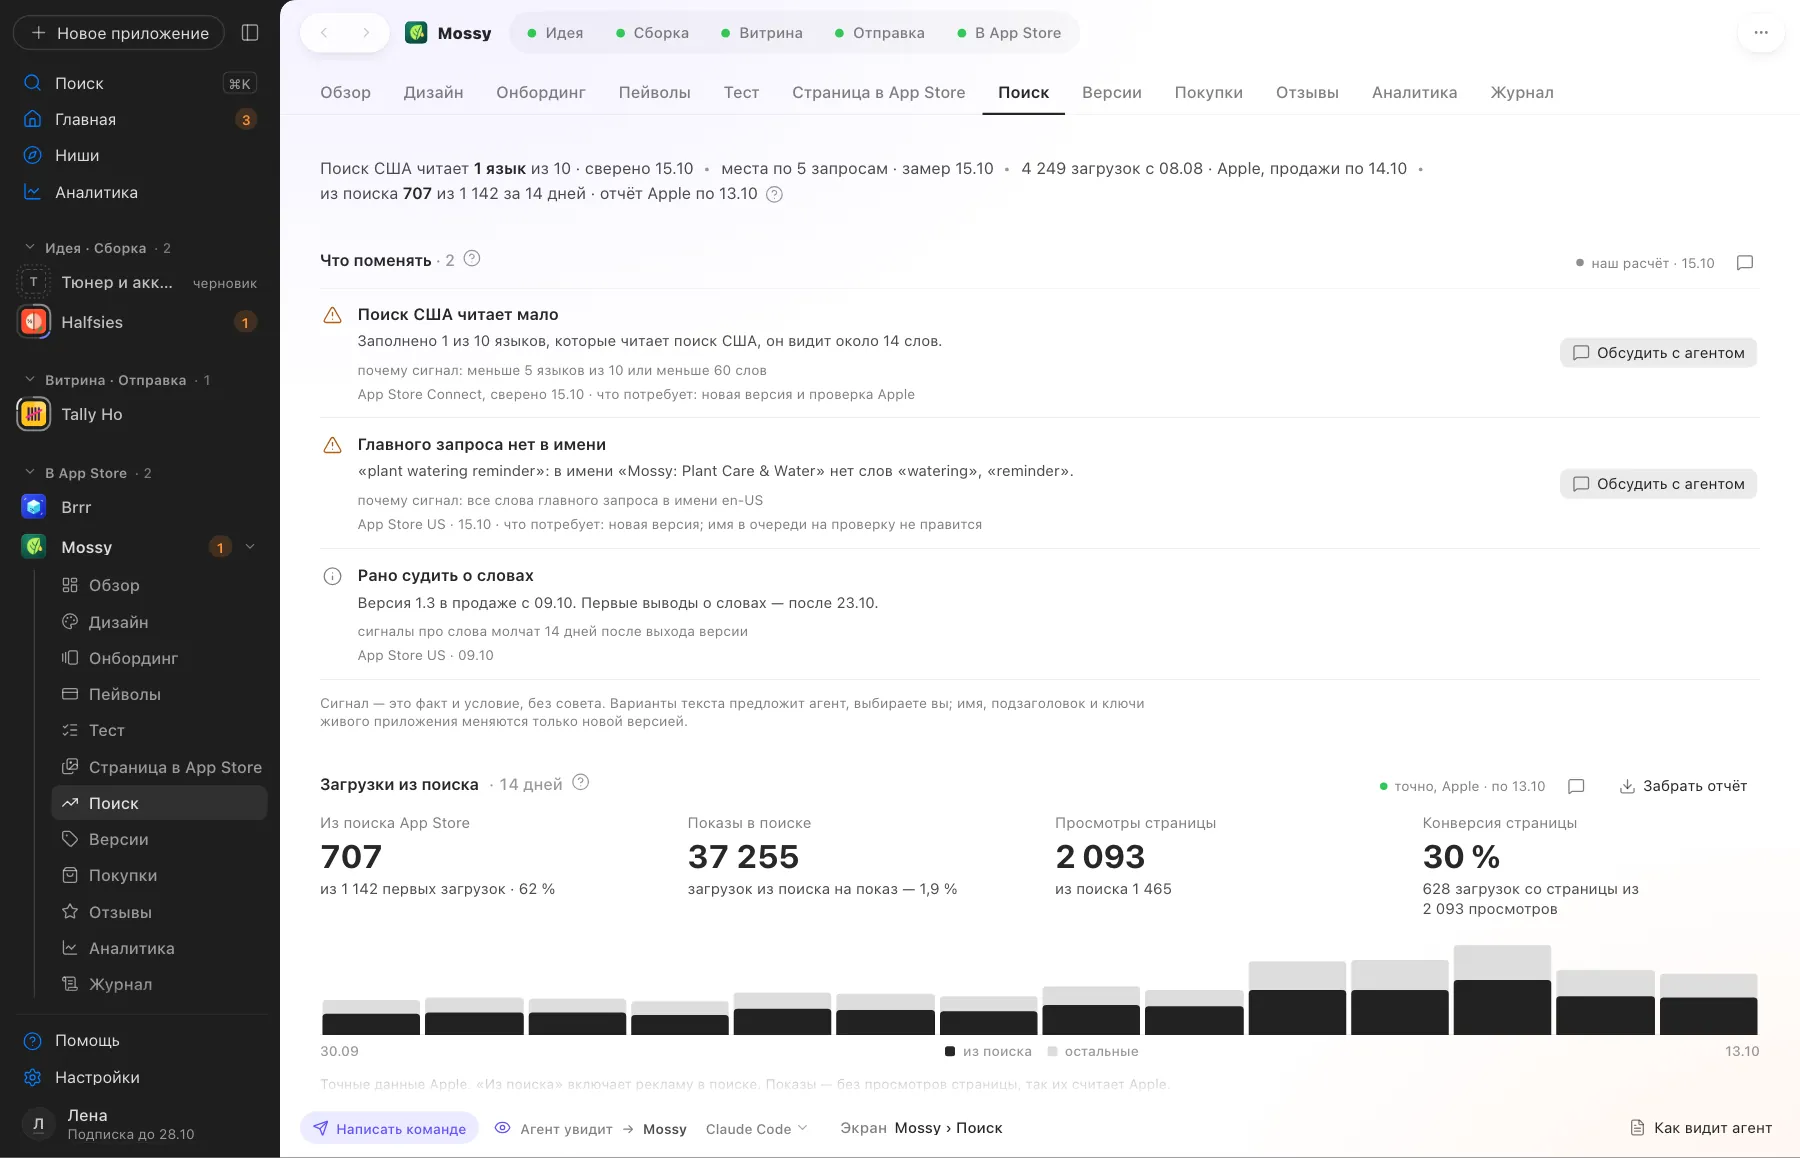Click Забрать отчёт download button

point(1683,786)
